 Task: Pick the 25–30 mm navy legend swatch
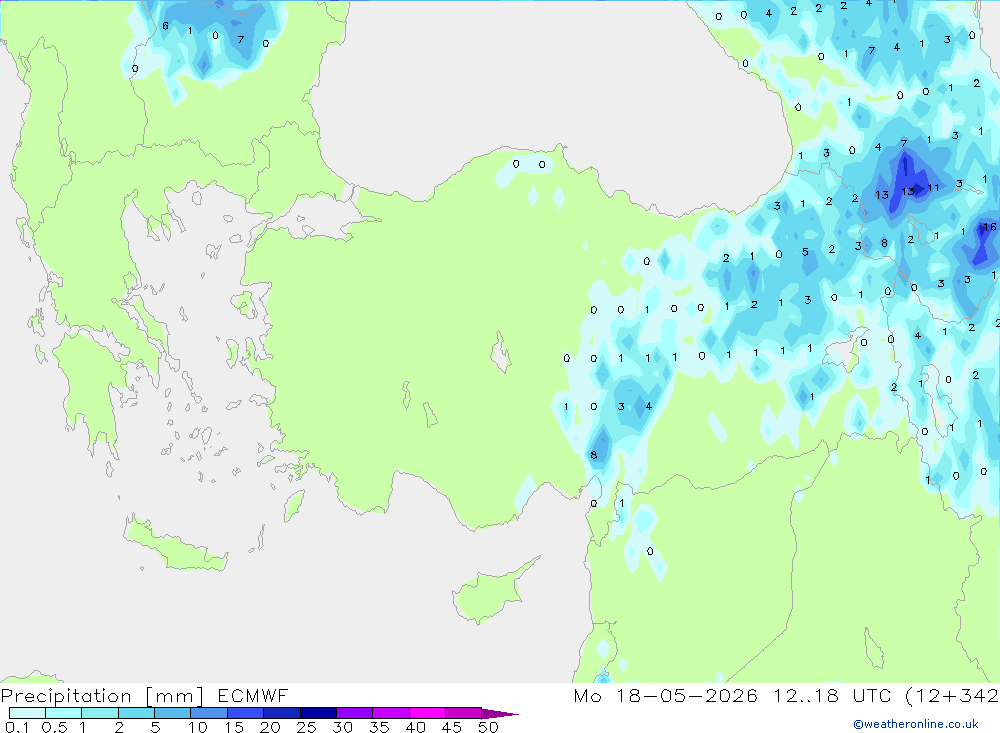(318, 713)
